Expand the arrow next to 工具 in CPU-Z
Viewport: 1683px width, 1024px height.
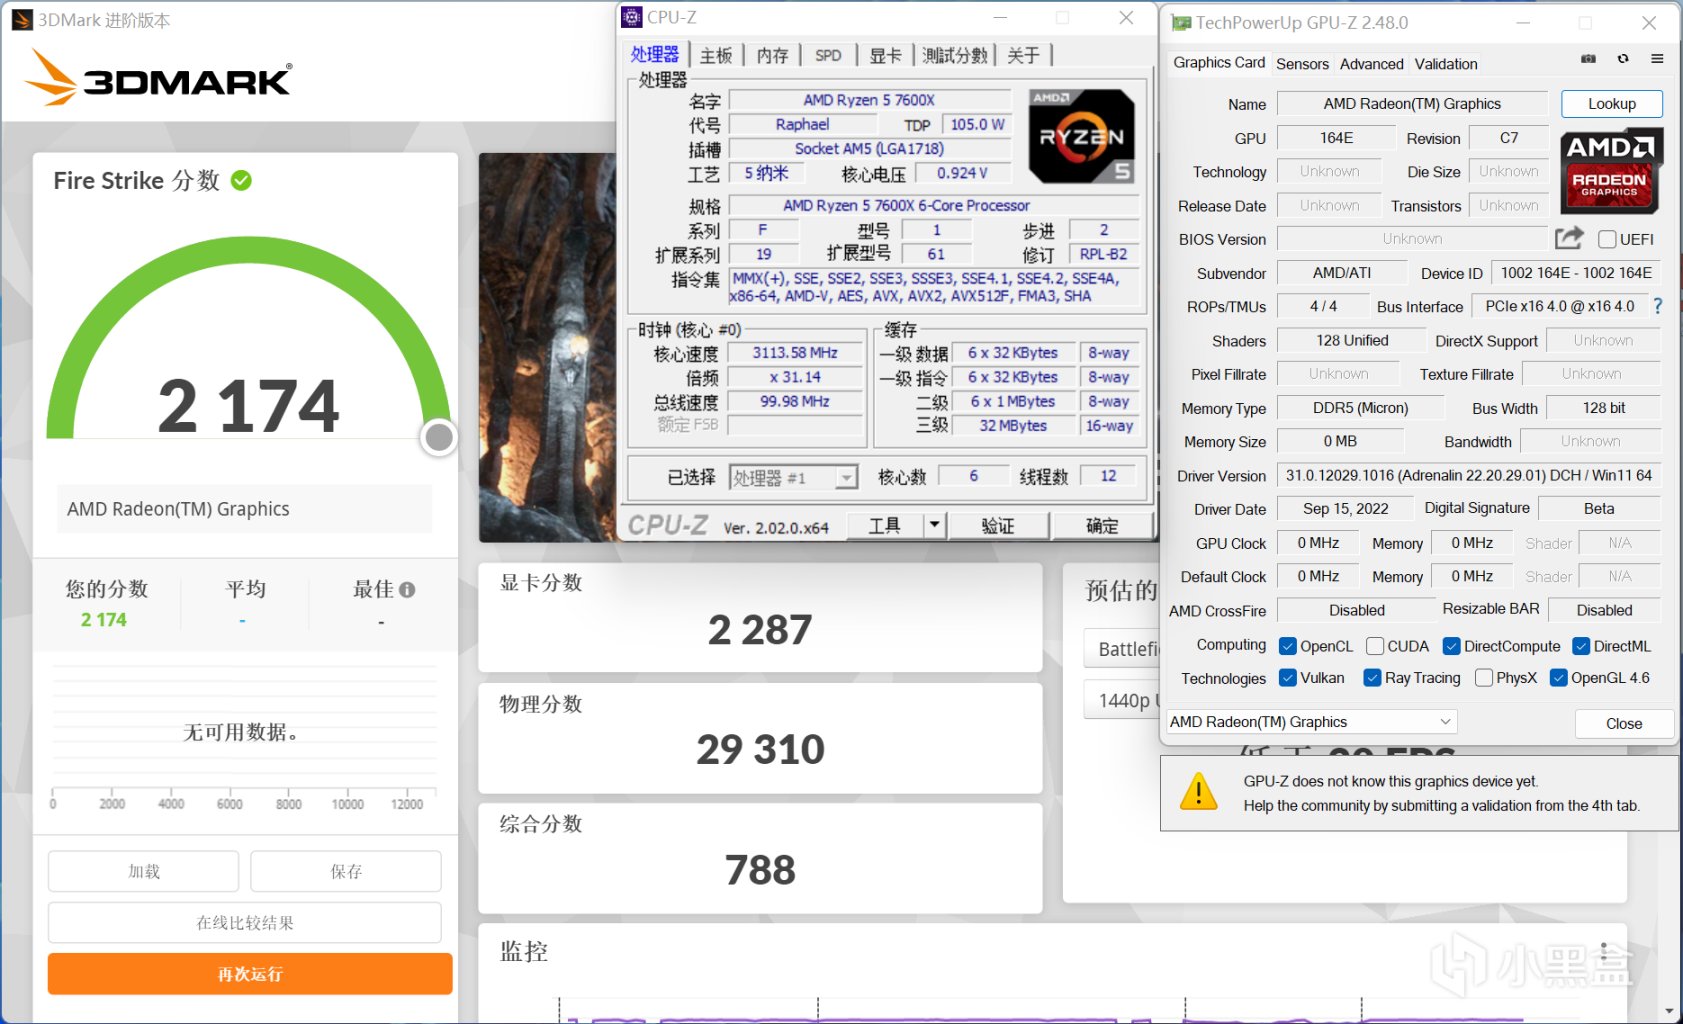pos(934,525)
